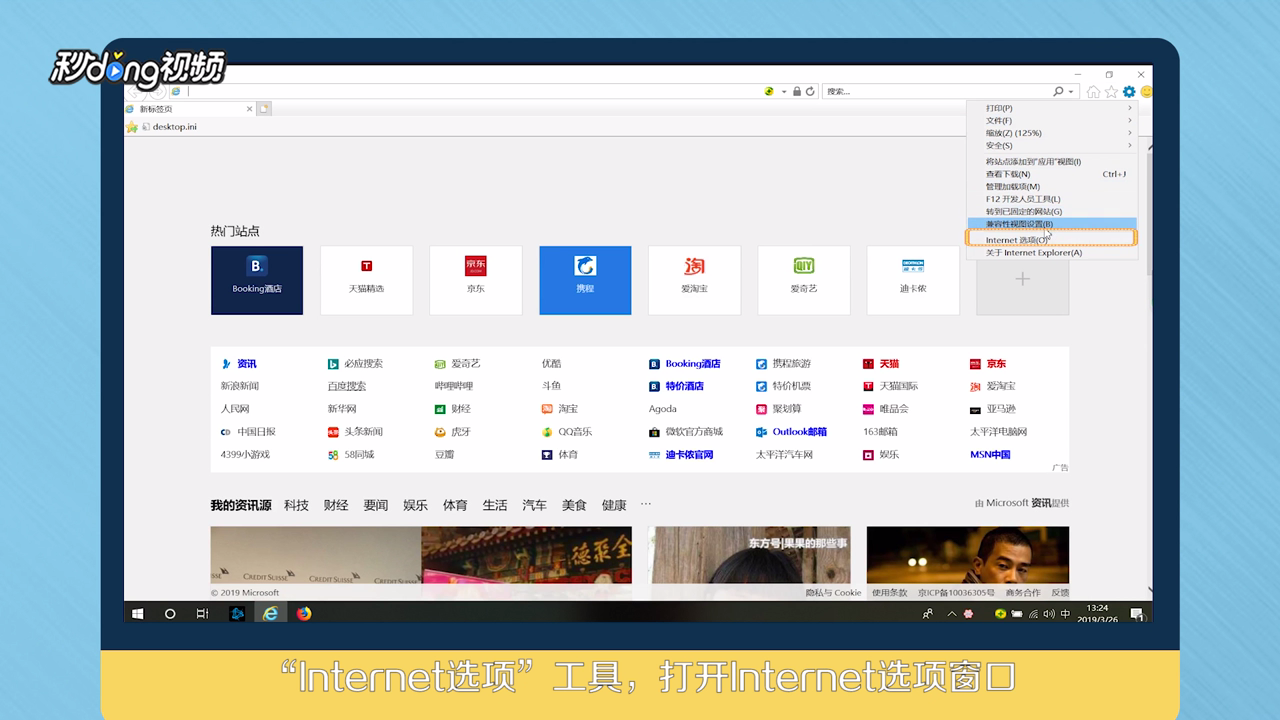Viewport: 1280px width, 720px height.
Task: Open the 天猫精选 tile
Action: tap(366, 280)
